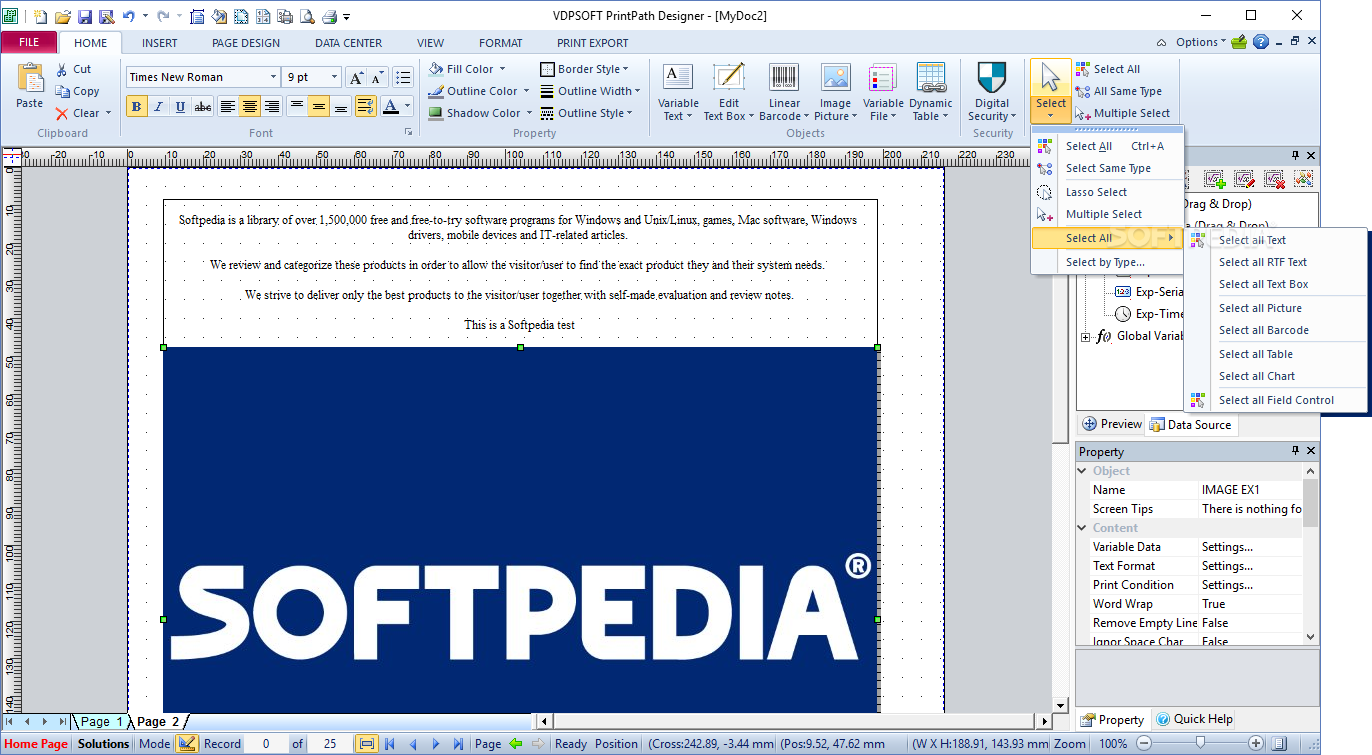The height and width of the screenshot is (755, 1372).
Task: Increase font size with grow font icon
Action: point(356,77)
